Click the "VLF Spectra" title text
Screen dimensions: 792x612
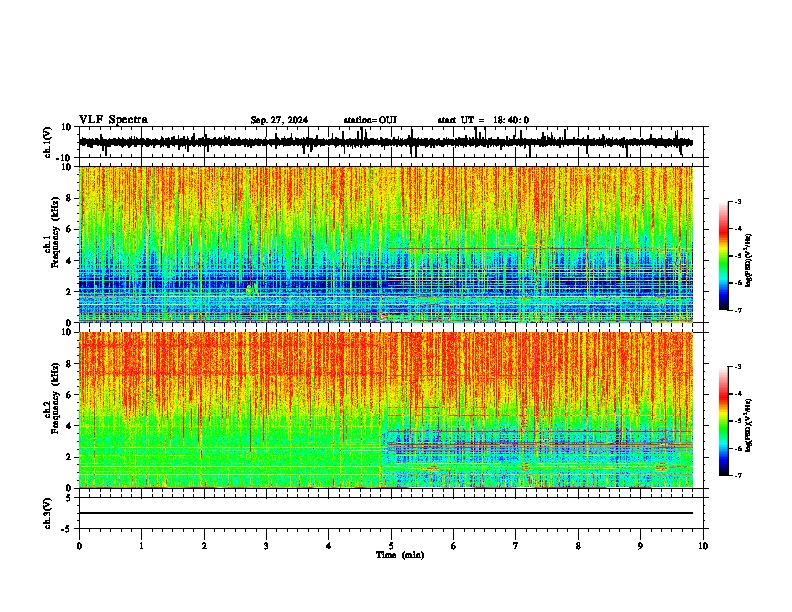pyautogui.click(x=113, y=120)
